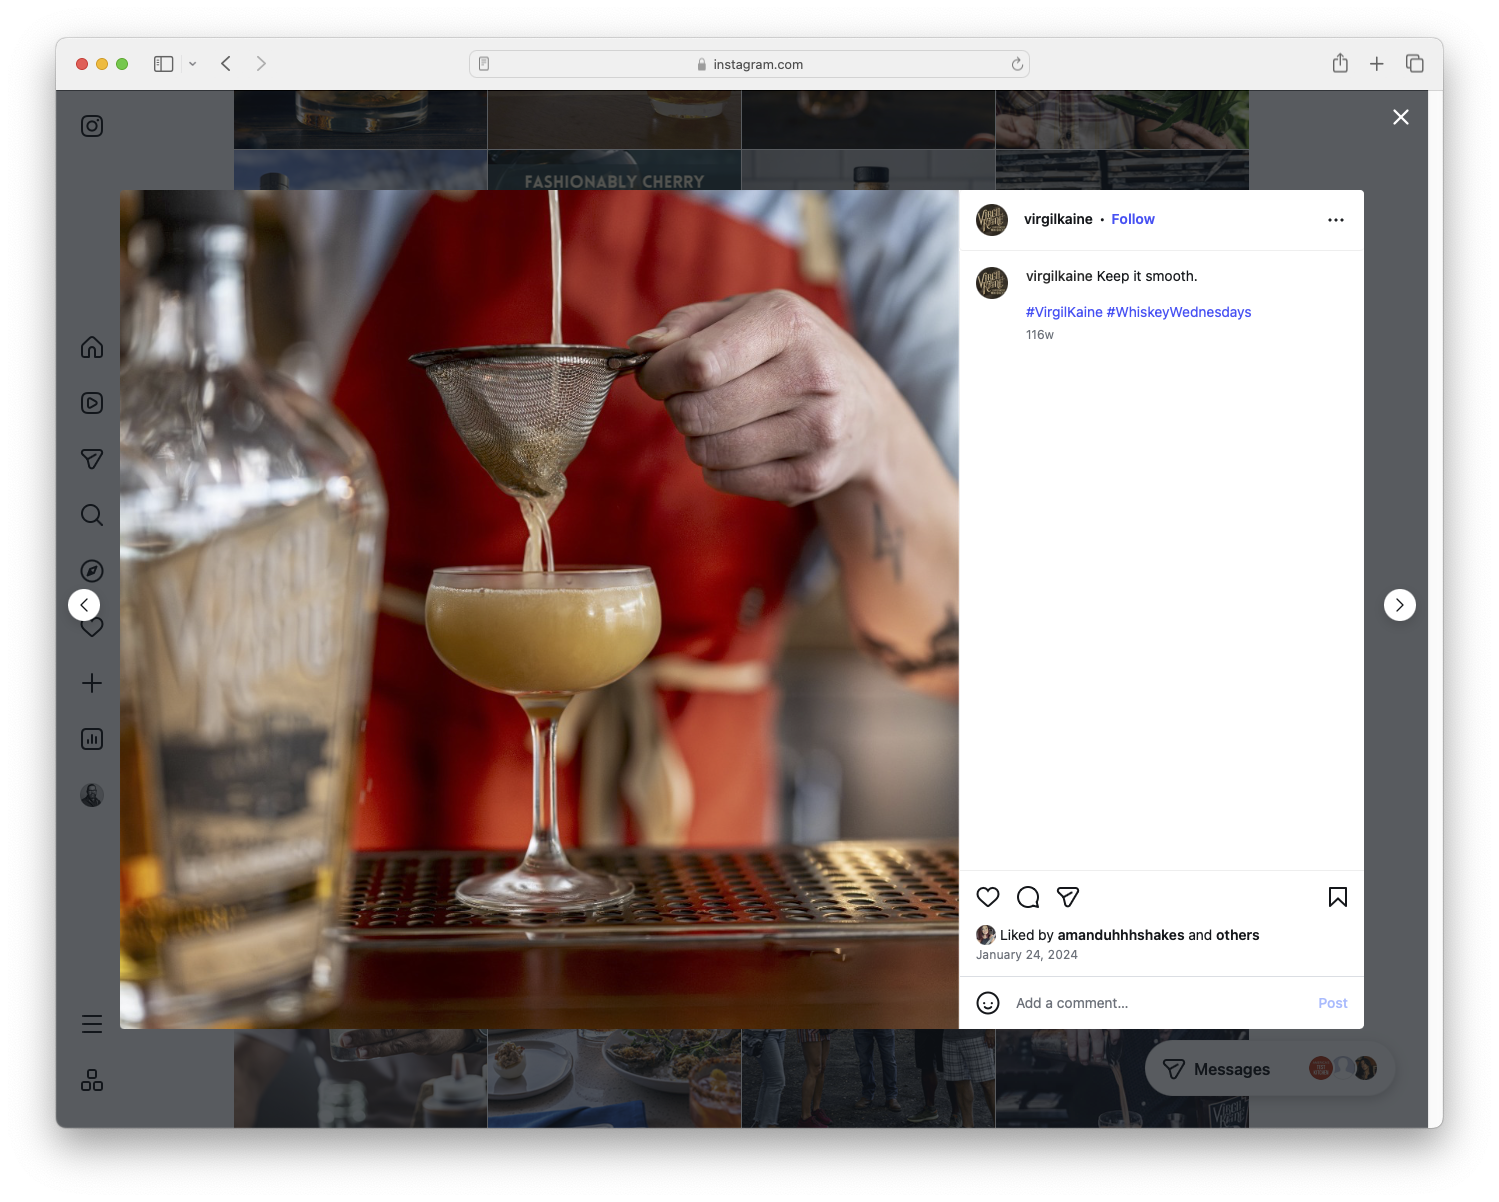The image size is (1499, 1202).
Task: Open the post options ellipsis menu
Action: pyautogui.click(x=1336, y=219)
